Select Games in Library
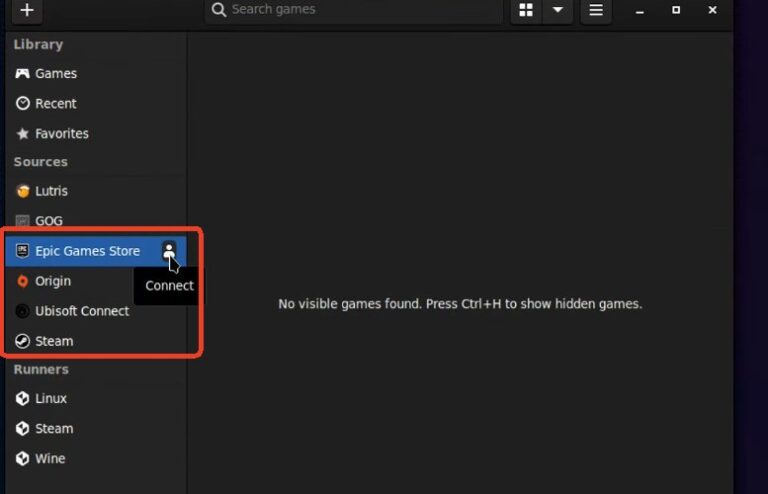Screen dimensions: 768x494 (x=96, y=73)
